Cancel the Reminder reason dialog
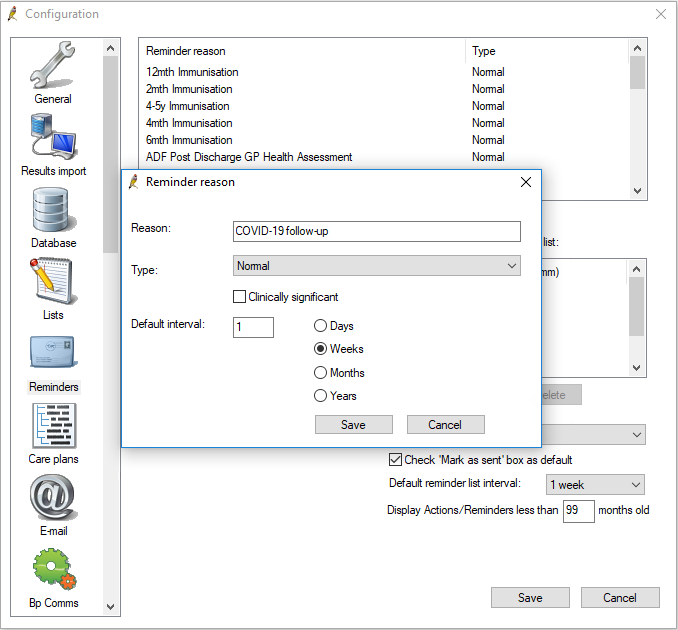Image resolution: width=678 pixels, height=630 pixels. point(445,425)
